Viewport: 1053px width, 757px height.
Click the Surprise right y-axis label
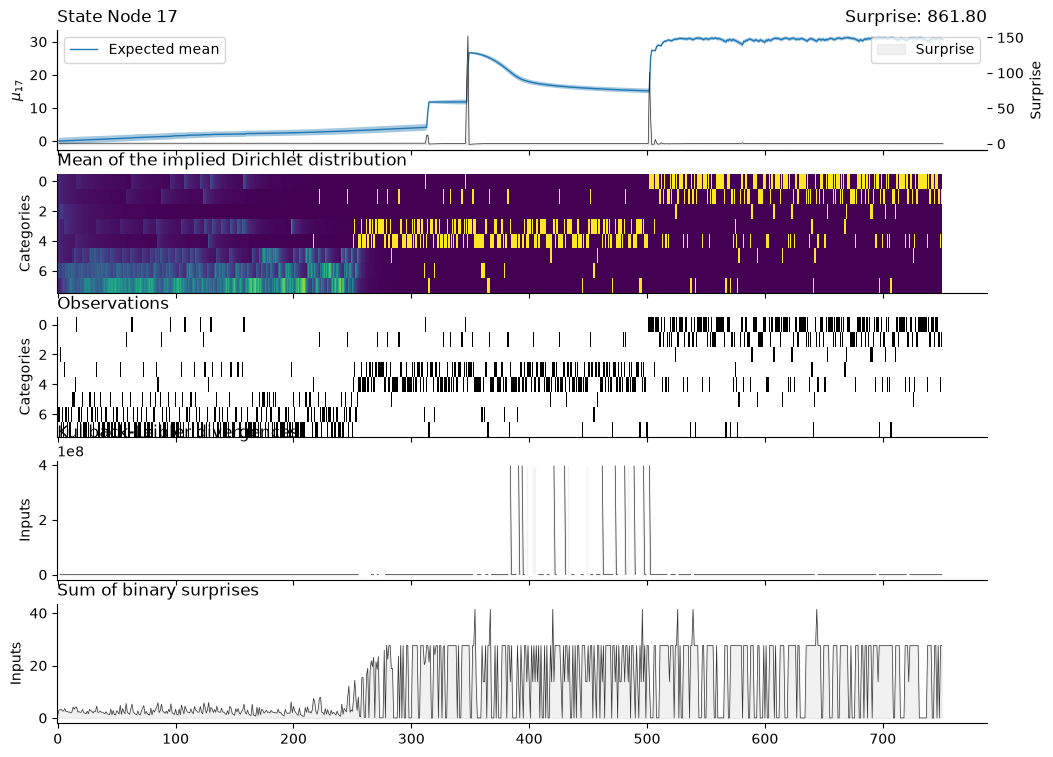click(x=1036, y=90)
